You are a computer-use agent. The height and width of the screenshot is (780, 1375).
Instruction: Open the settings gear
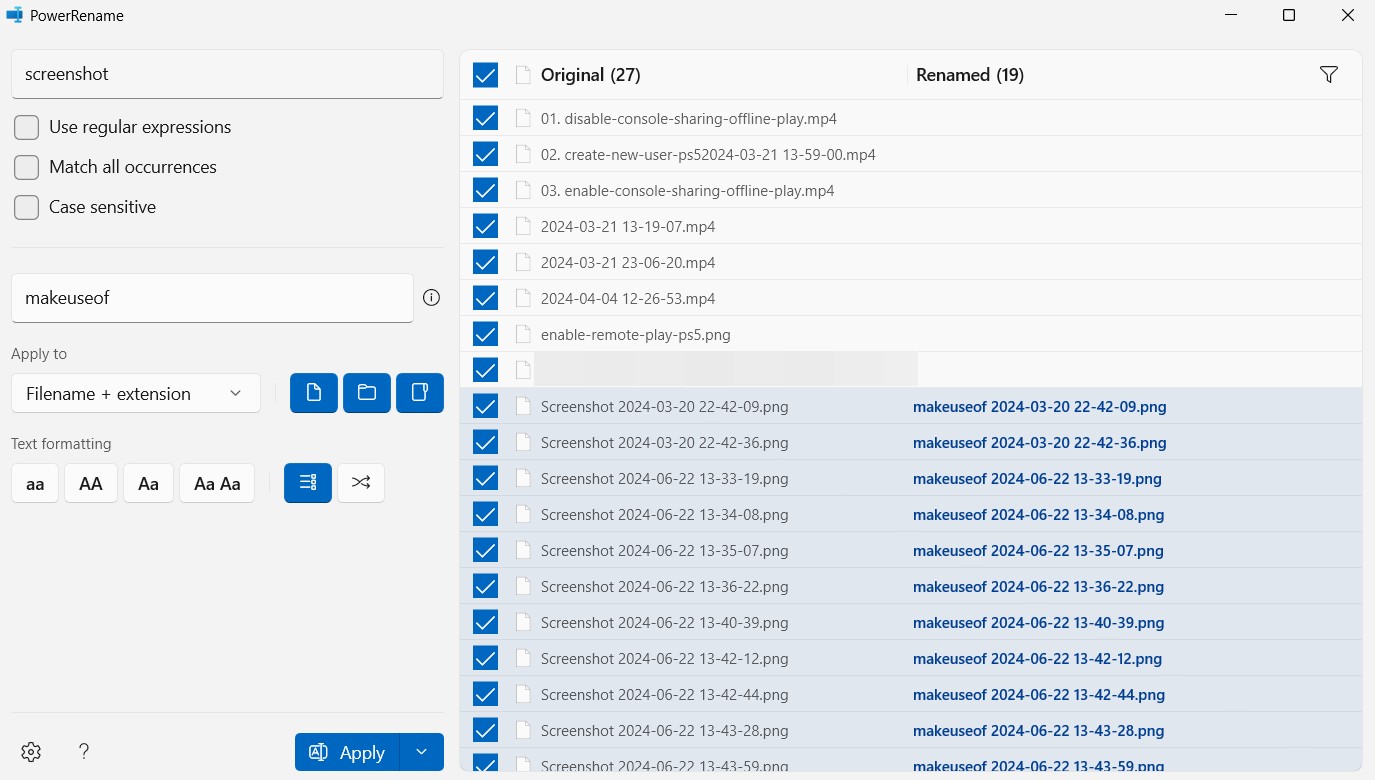coord(31,752)
